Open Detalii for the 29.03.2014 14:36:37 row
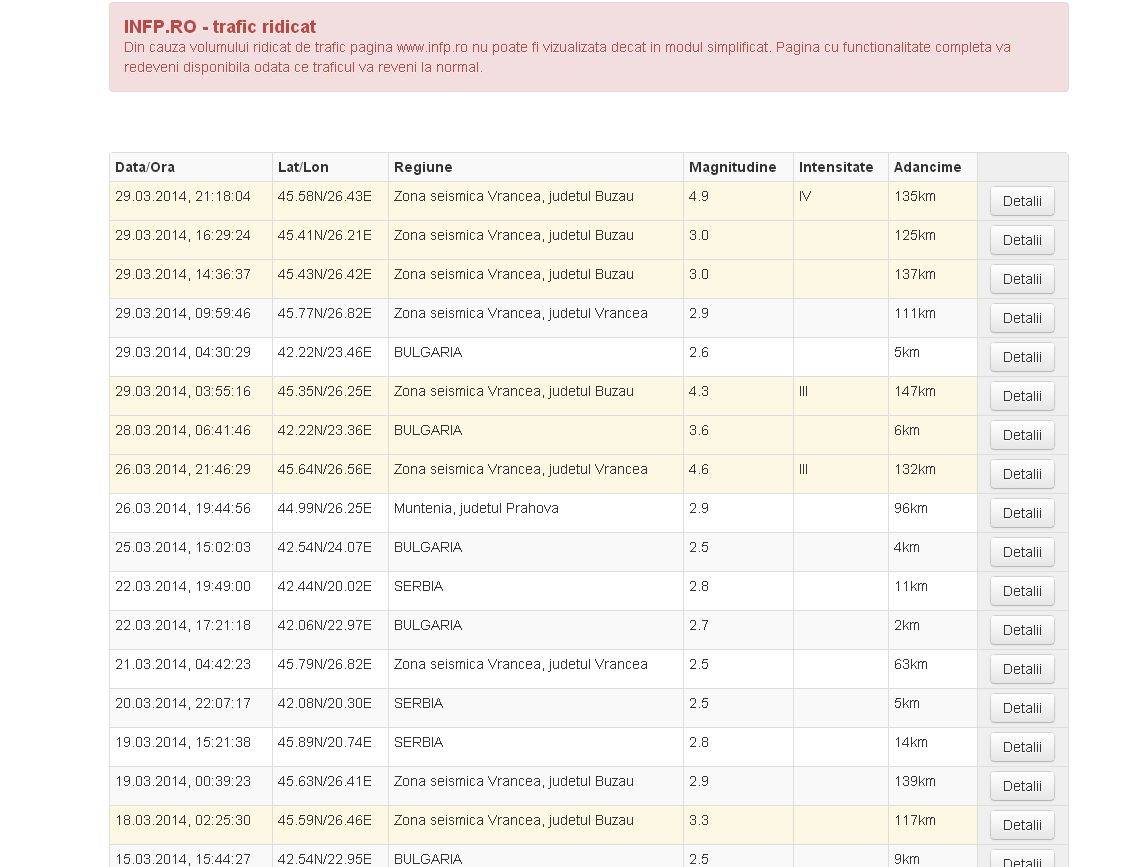The width and height of the screenshot is (1124, 867). point(1021,279)
